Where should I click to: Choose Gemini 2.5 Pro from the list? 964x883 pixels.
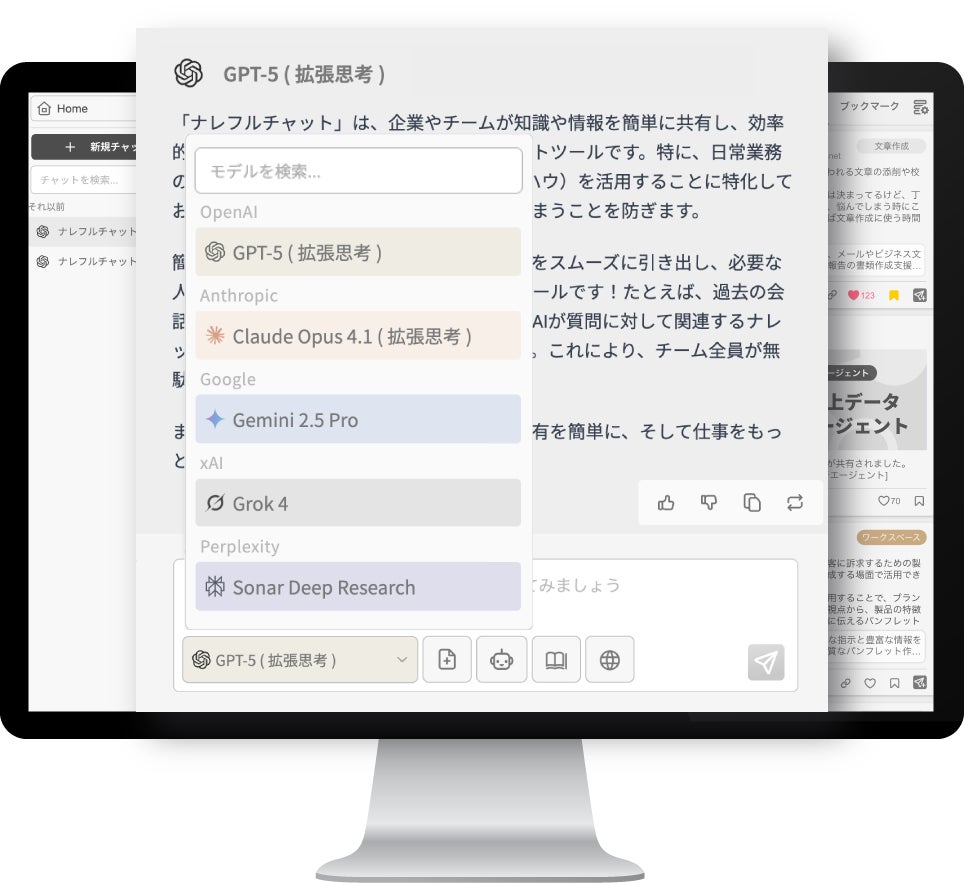358,419
